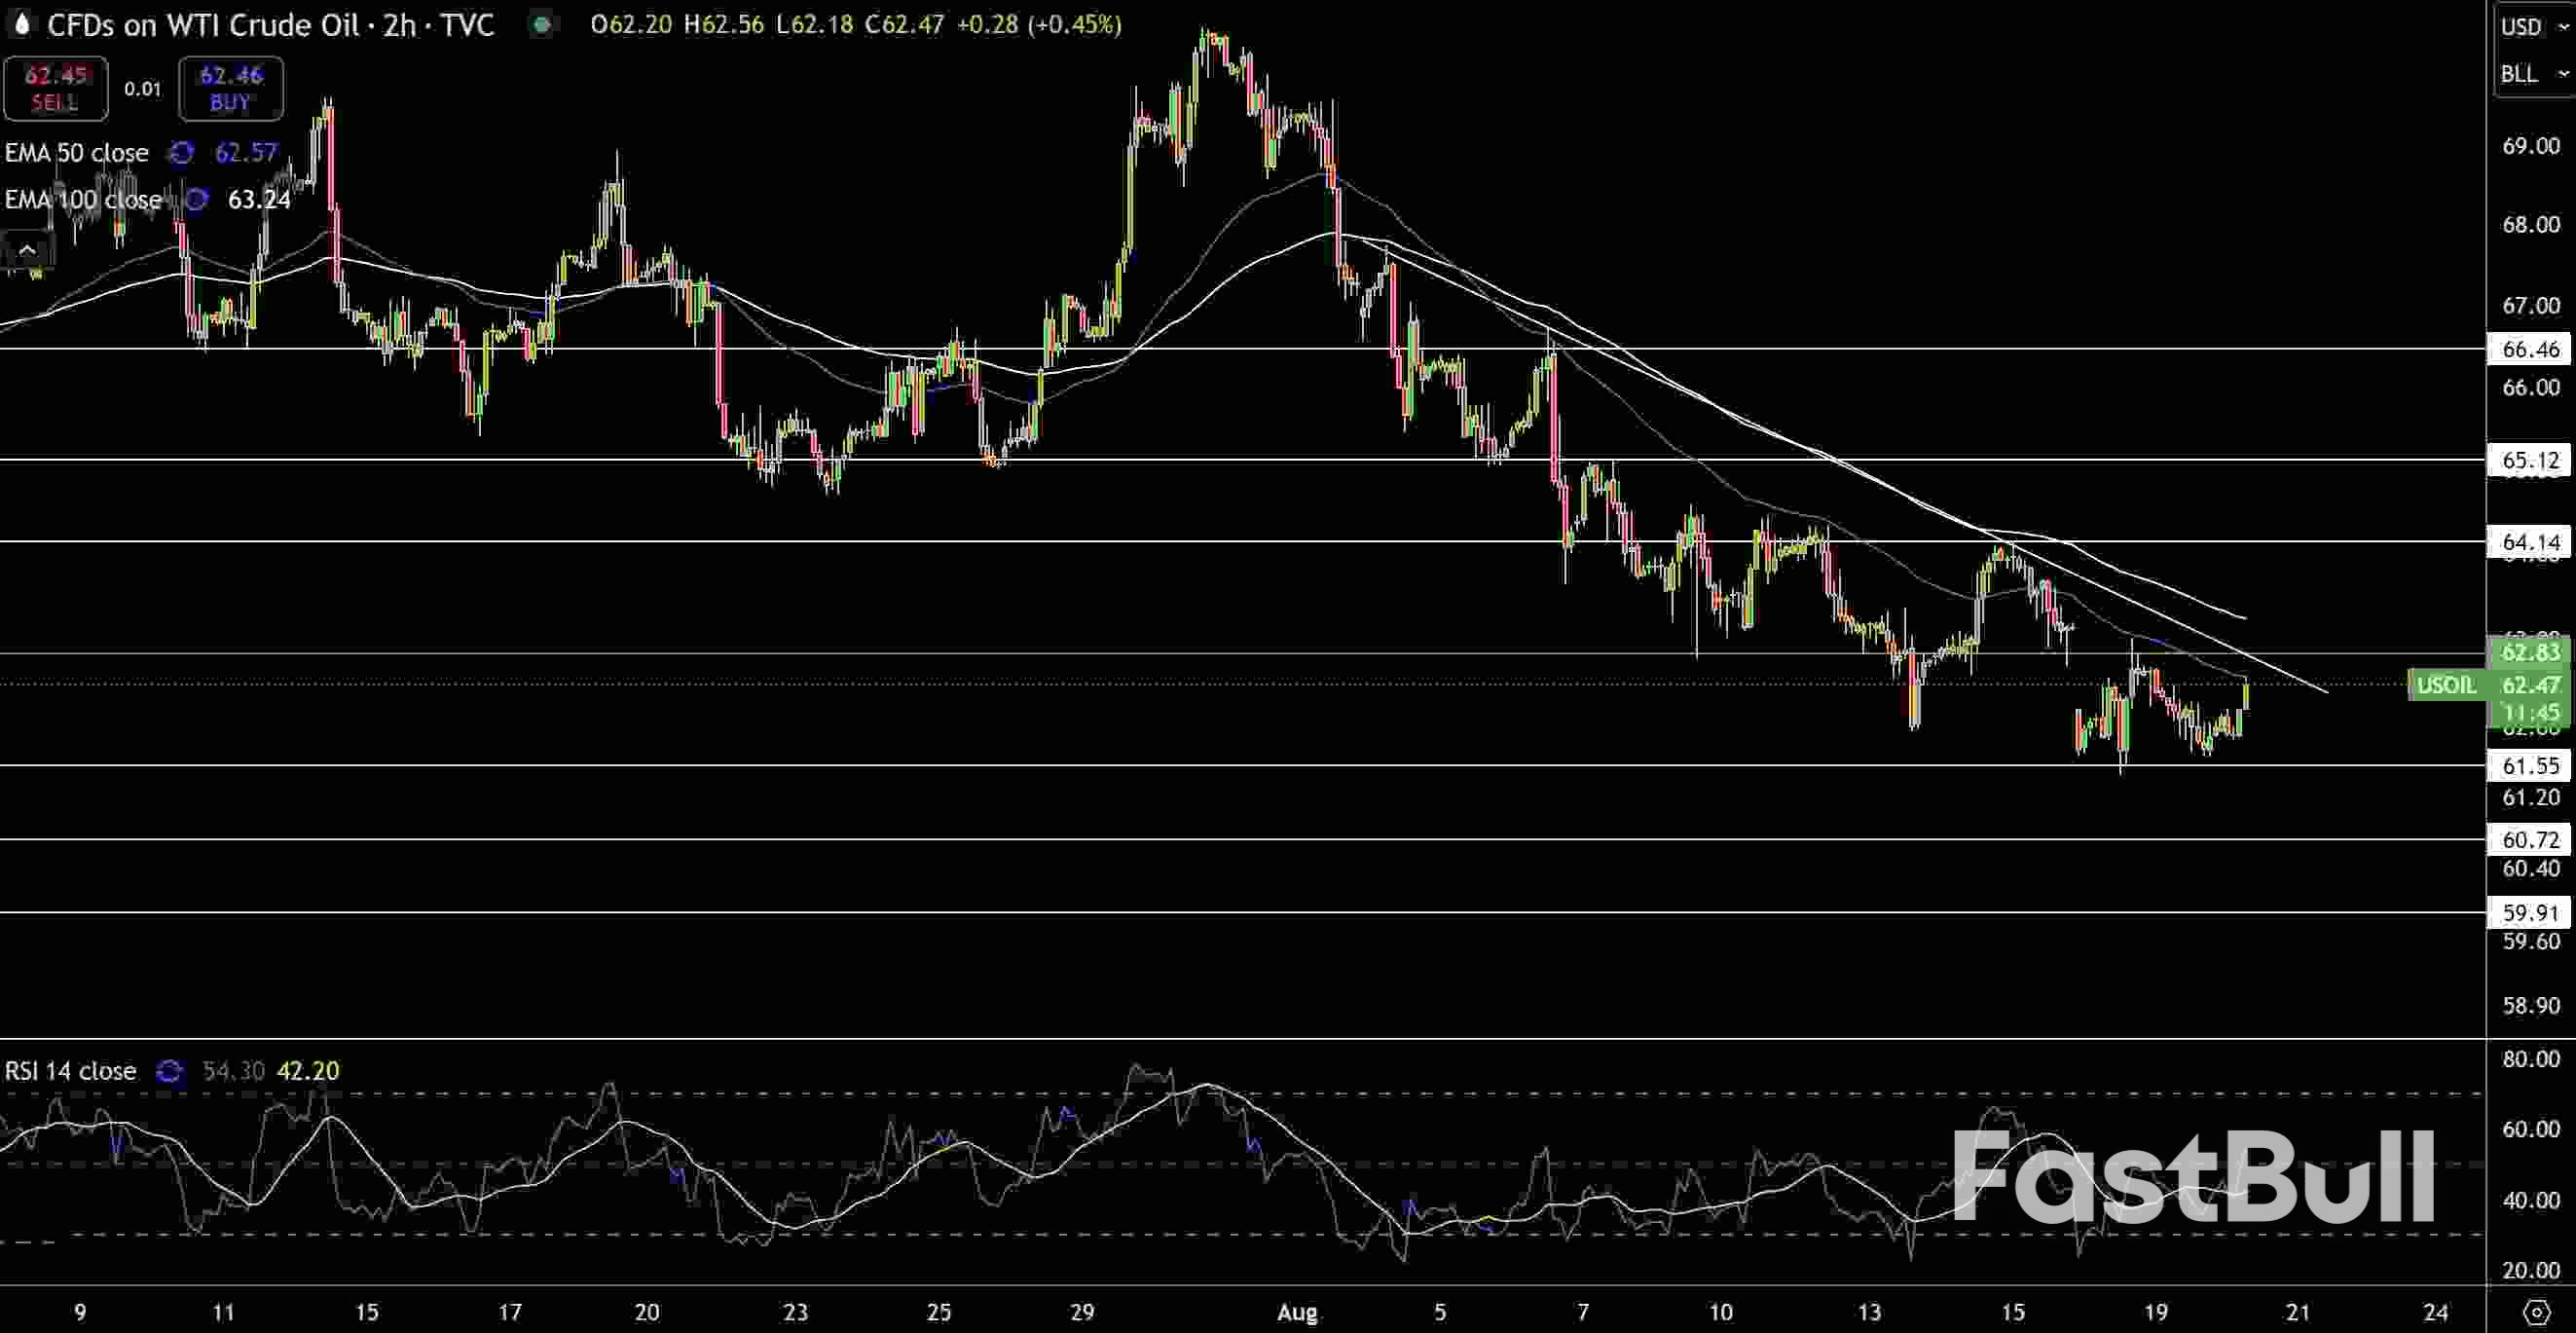
Task: Click the RSI 14 indicator circle icon
Action: (x=169, y=1071)
